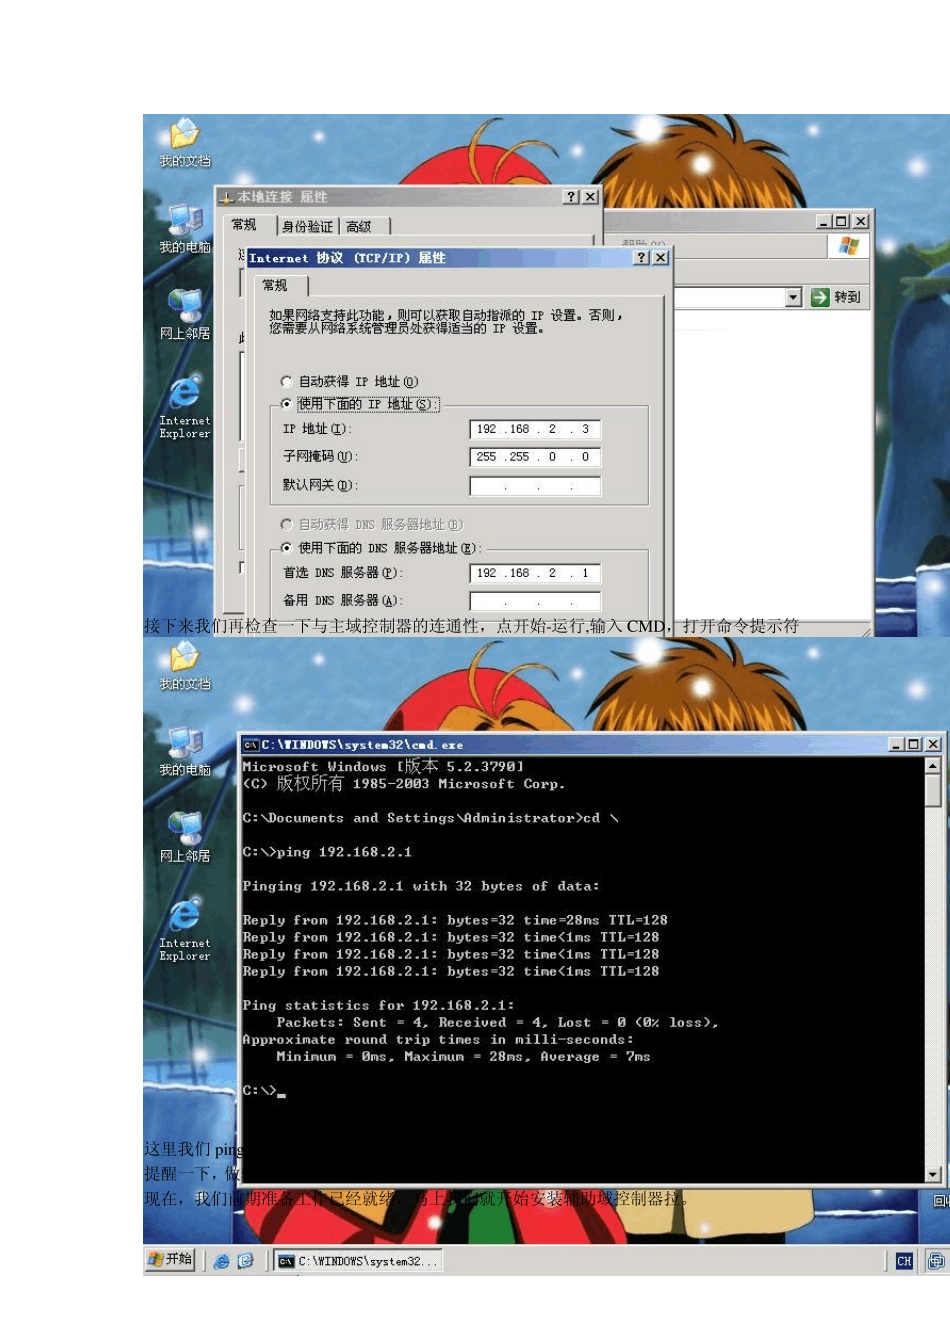This screenshot has height=1344, width=950.
Task: Select 自动获得 DNS 服务器地址 radio button
Action: pos(287,524)
